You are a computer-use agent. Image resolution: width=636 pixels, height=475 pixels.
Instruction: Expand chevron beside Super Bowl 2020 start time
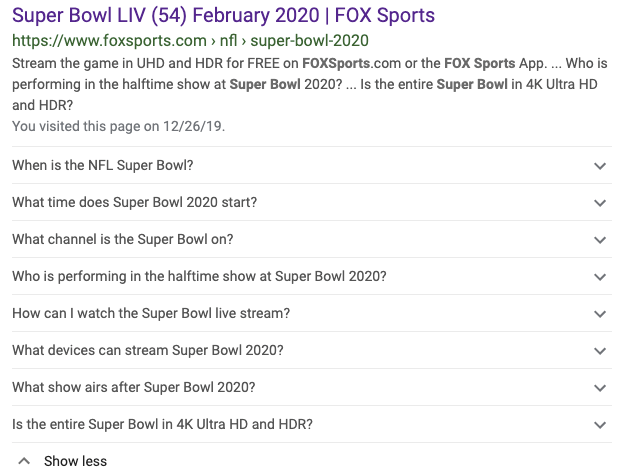(600, 203)
